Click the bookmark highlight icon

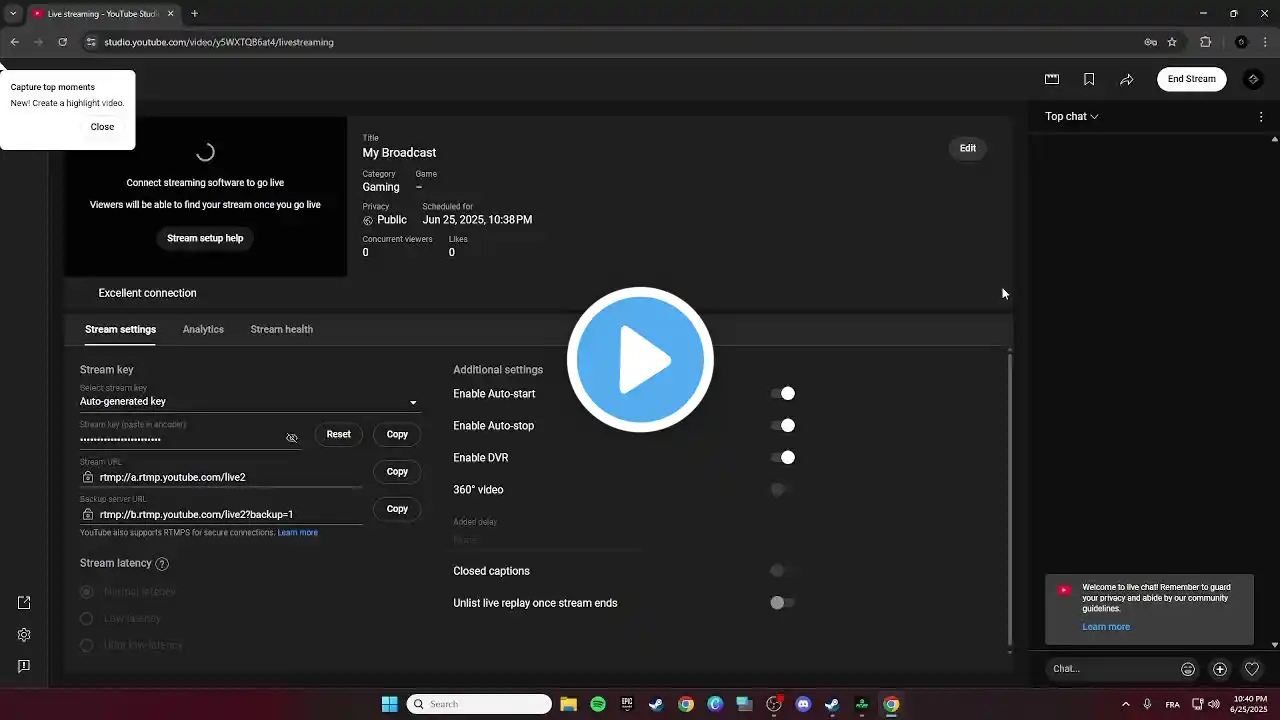1089,79
